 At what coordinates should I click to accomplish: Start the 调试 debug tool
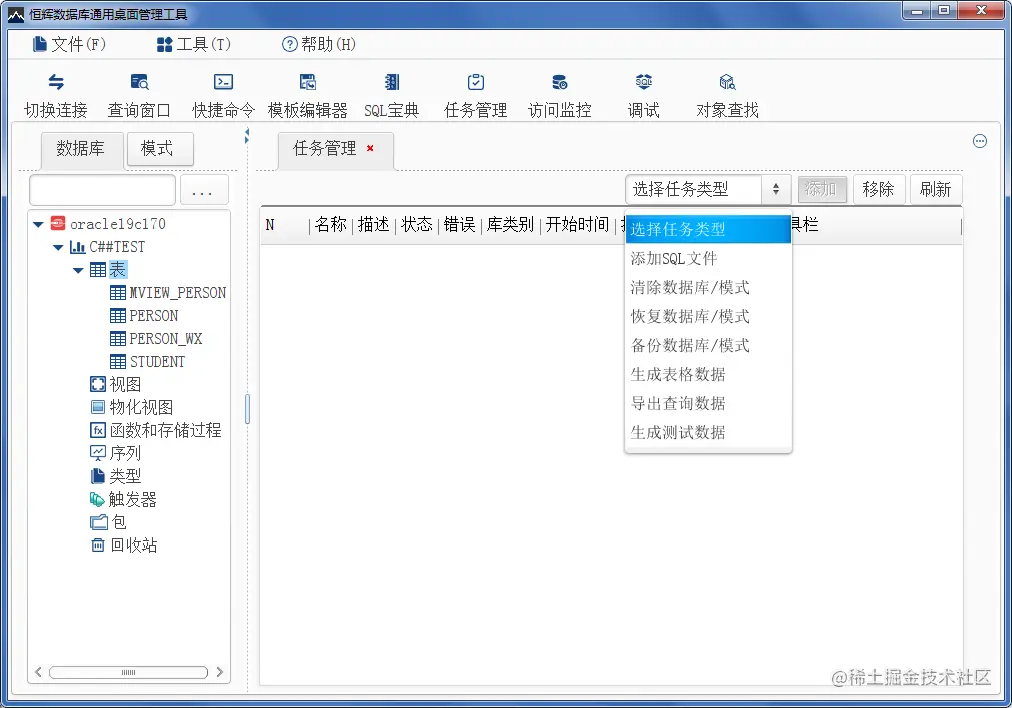tap(643, 82)
